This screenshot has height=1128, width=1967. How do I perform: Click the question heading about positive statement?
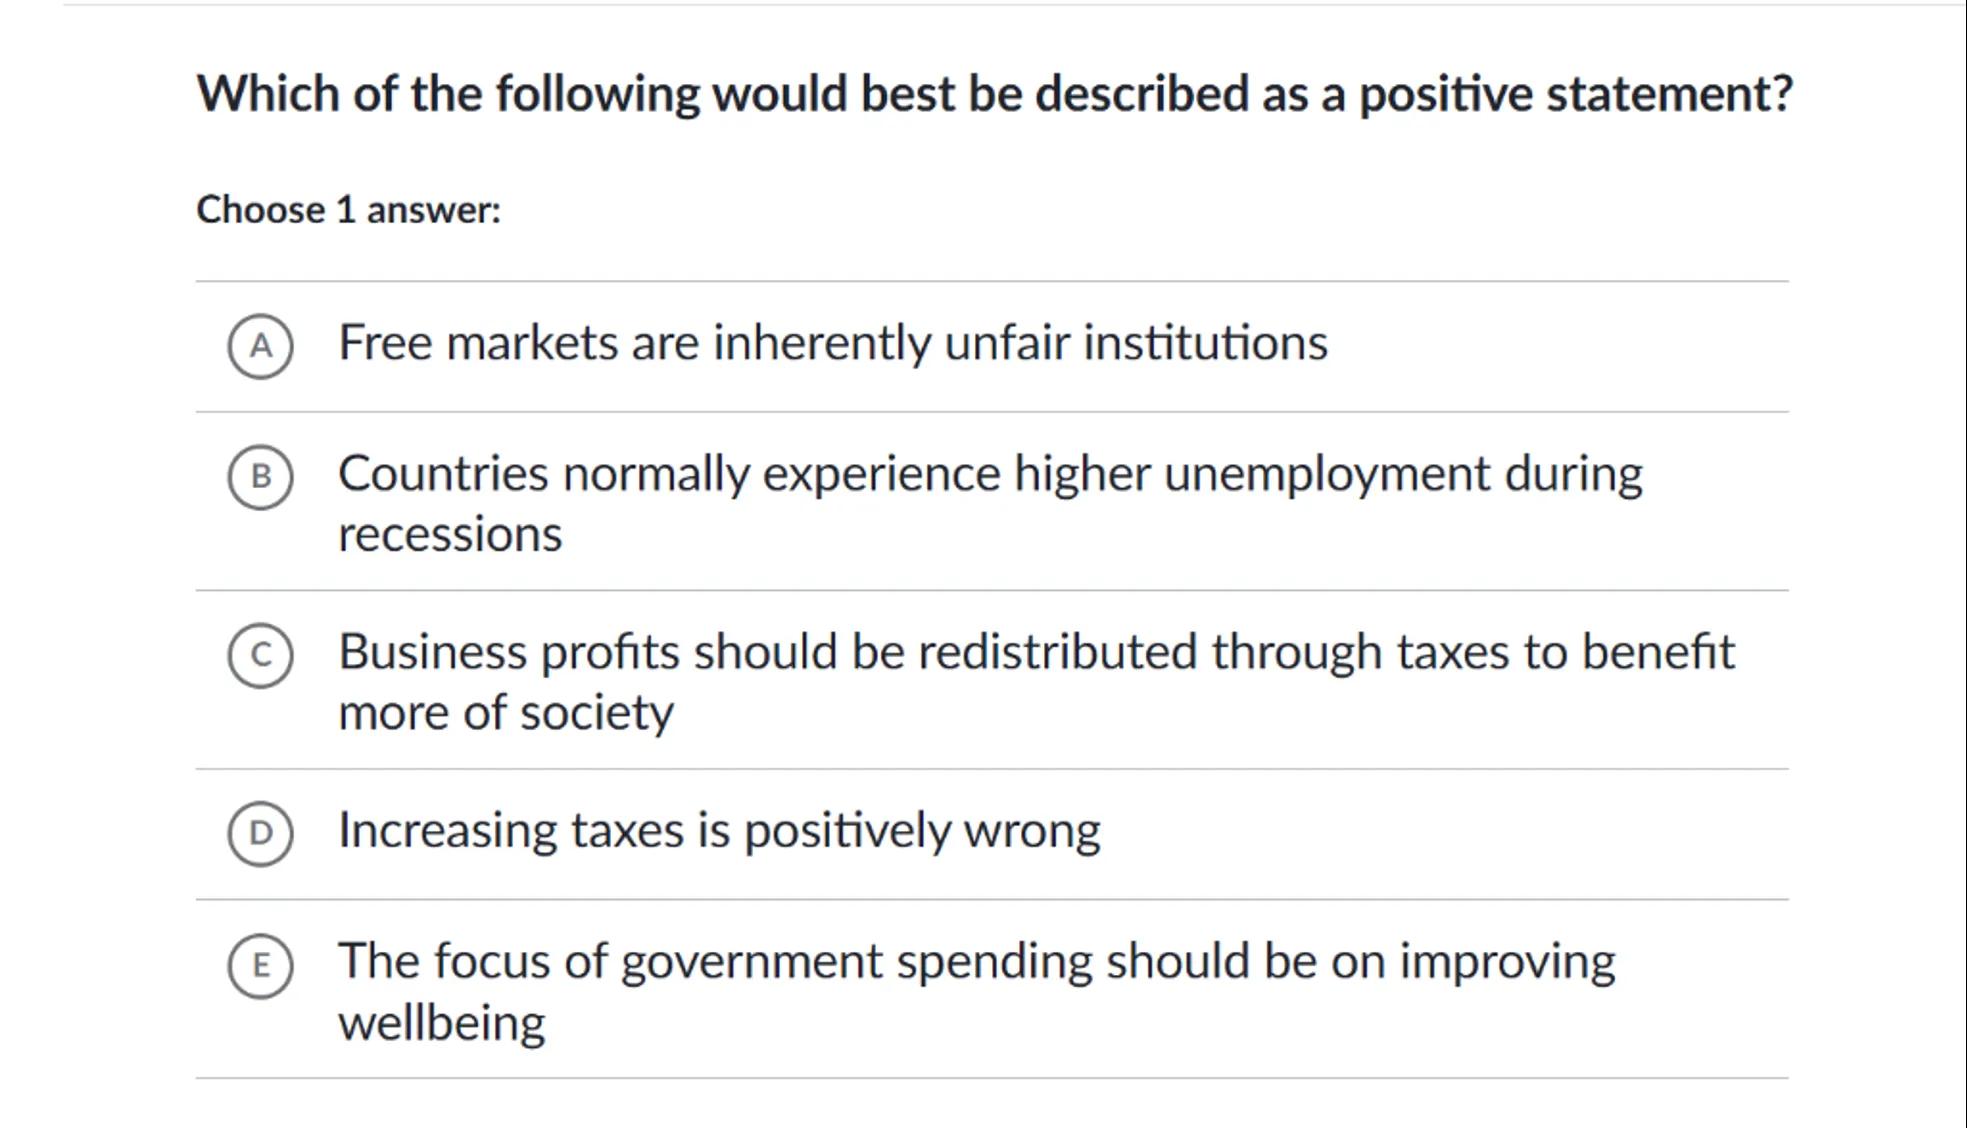point(994,94)
